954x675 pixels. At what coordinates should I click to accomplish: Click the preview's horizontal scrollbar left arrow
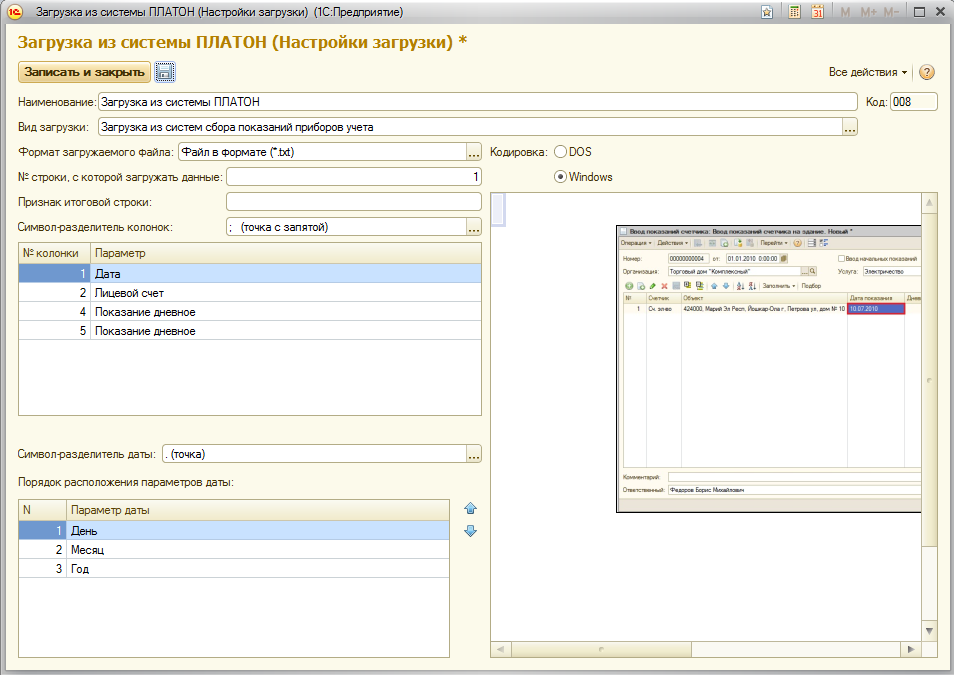pos(500,649)
